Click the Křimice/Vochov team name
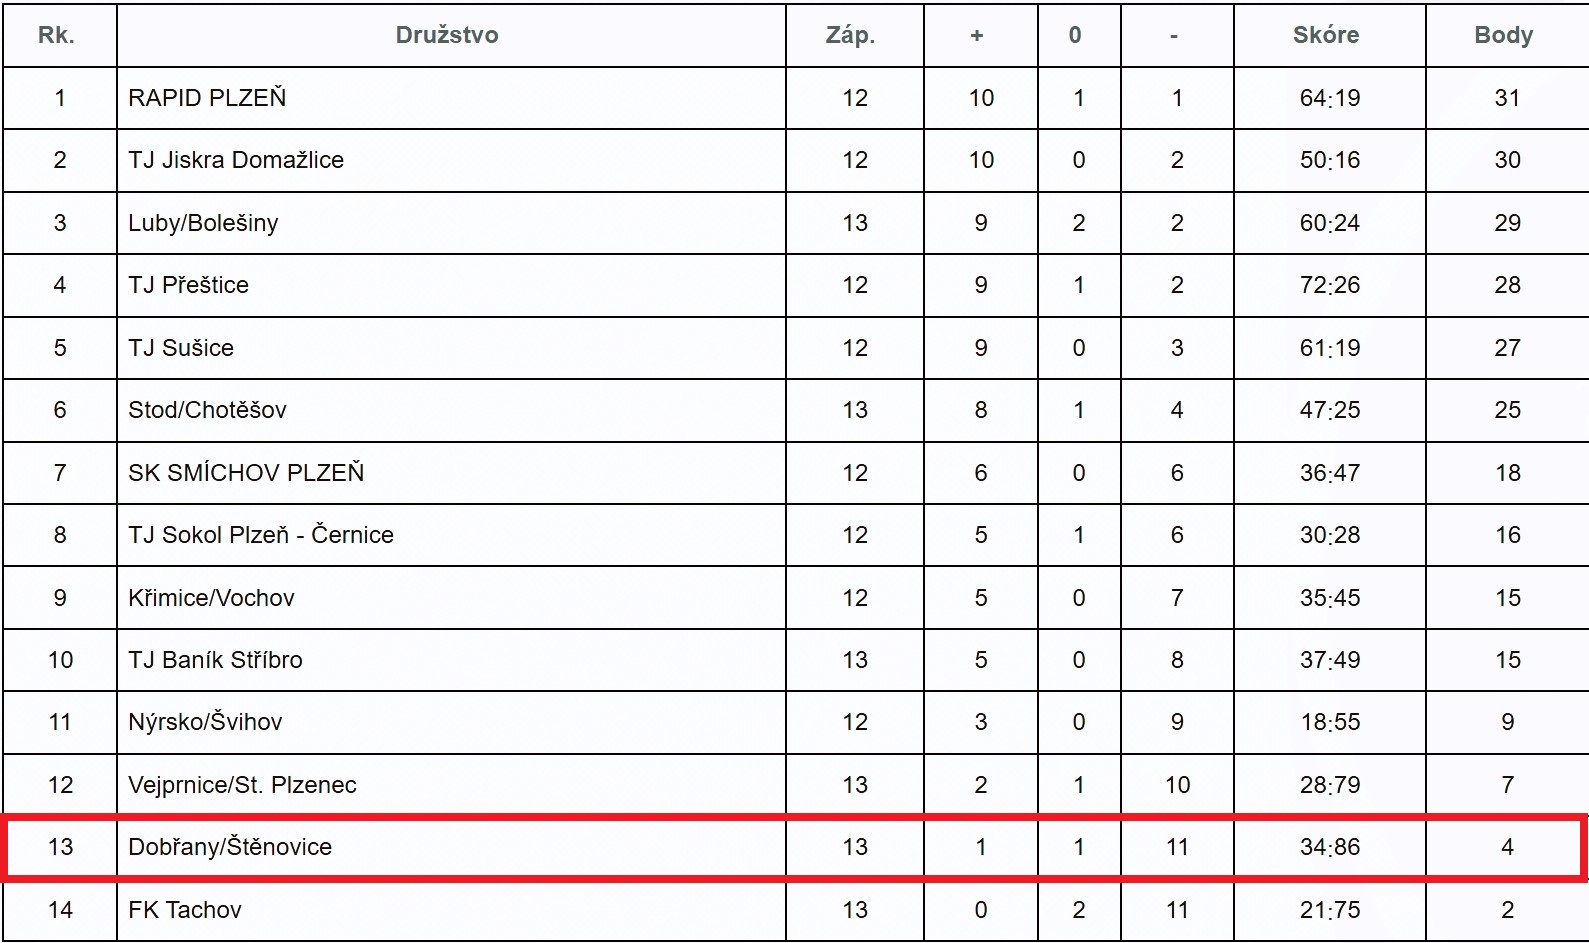1589x943 pixels. (x=211, y=598)
